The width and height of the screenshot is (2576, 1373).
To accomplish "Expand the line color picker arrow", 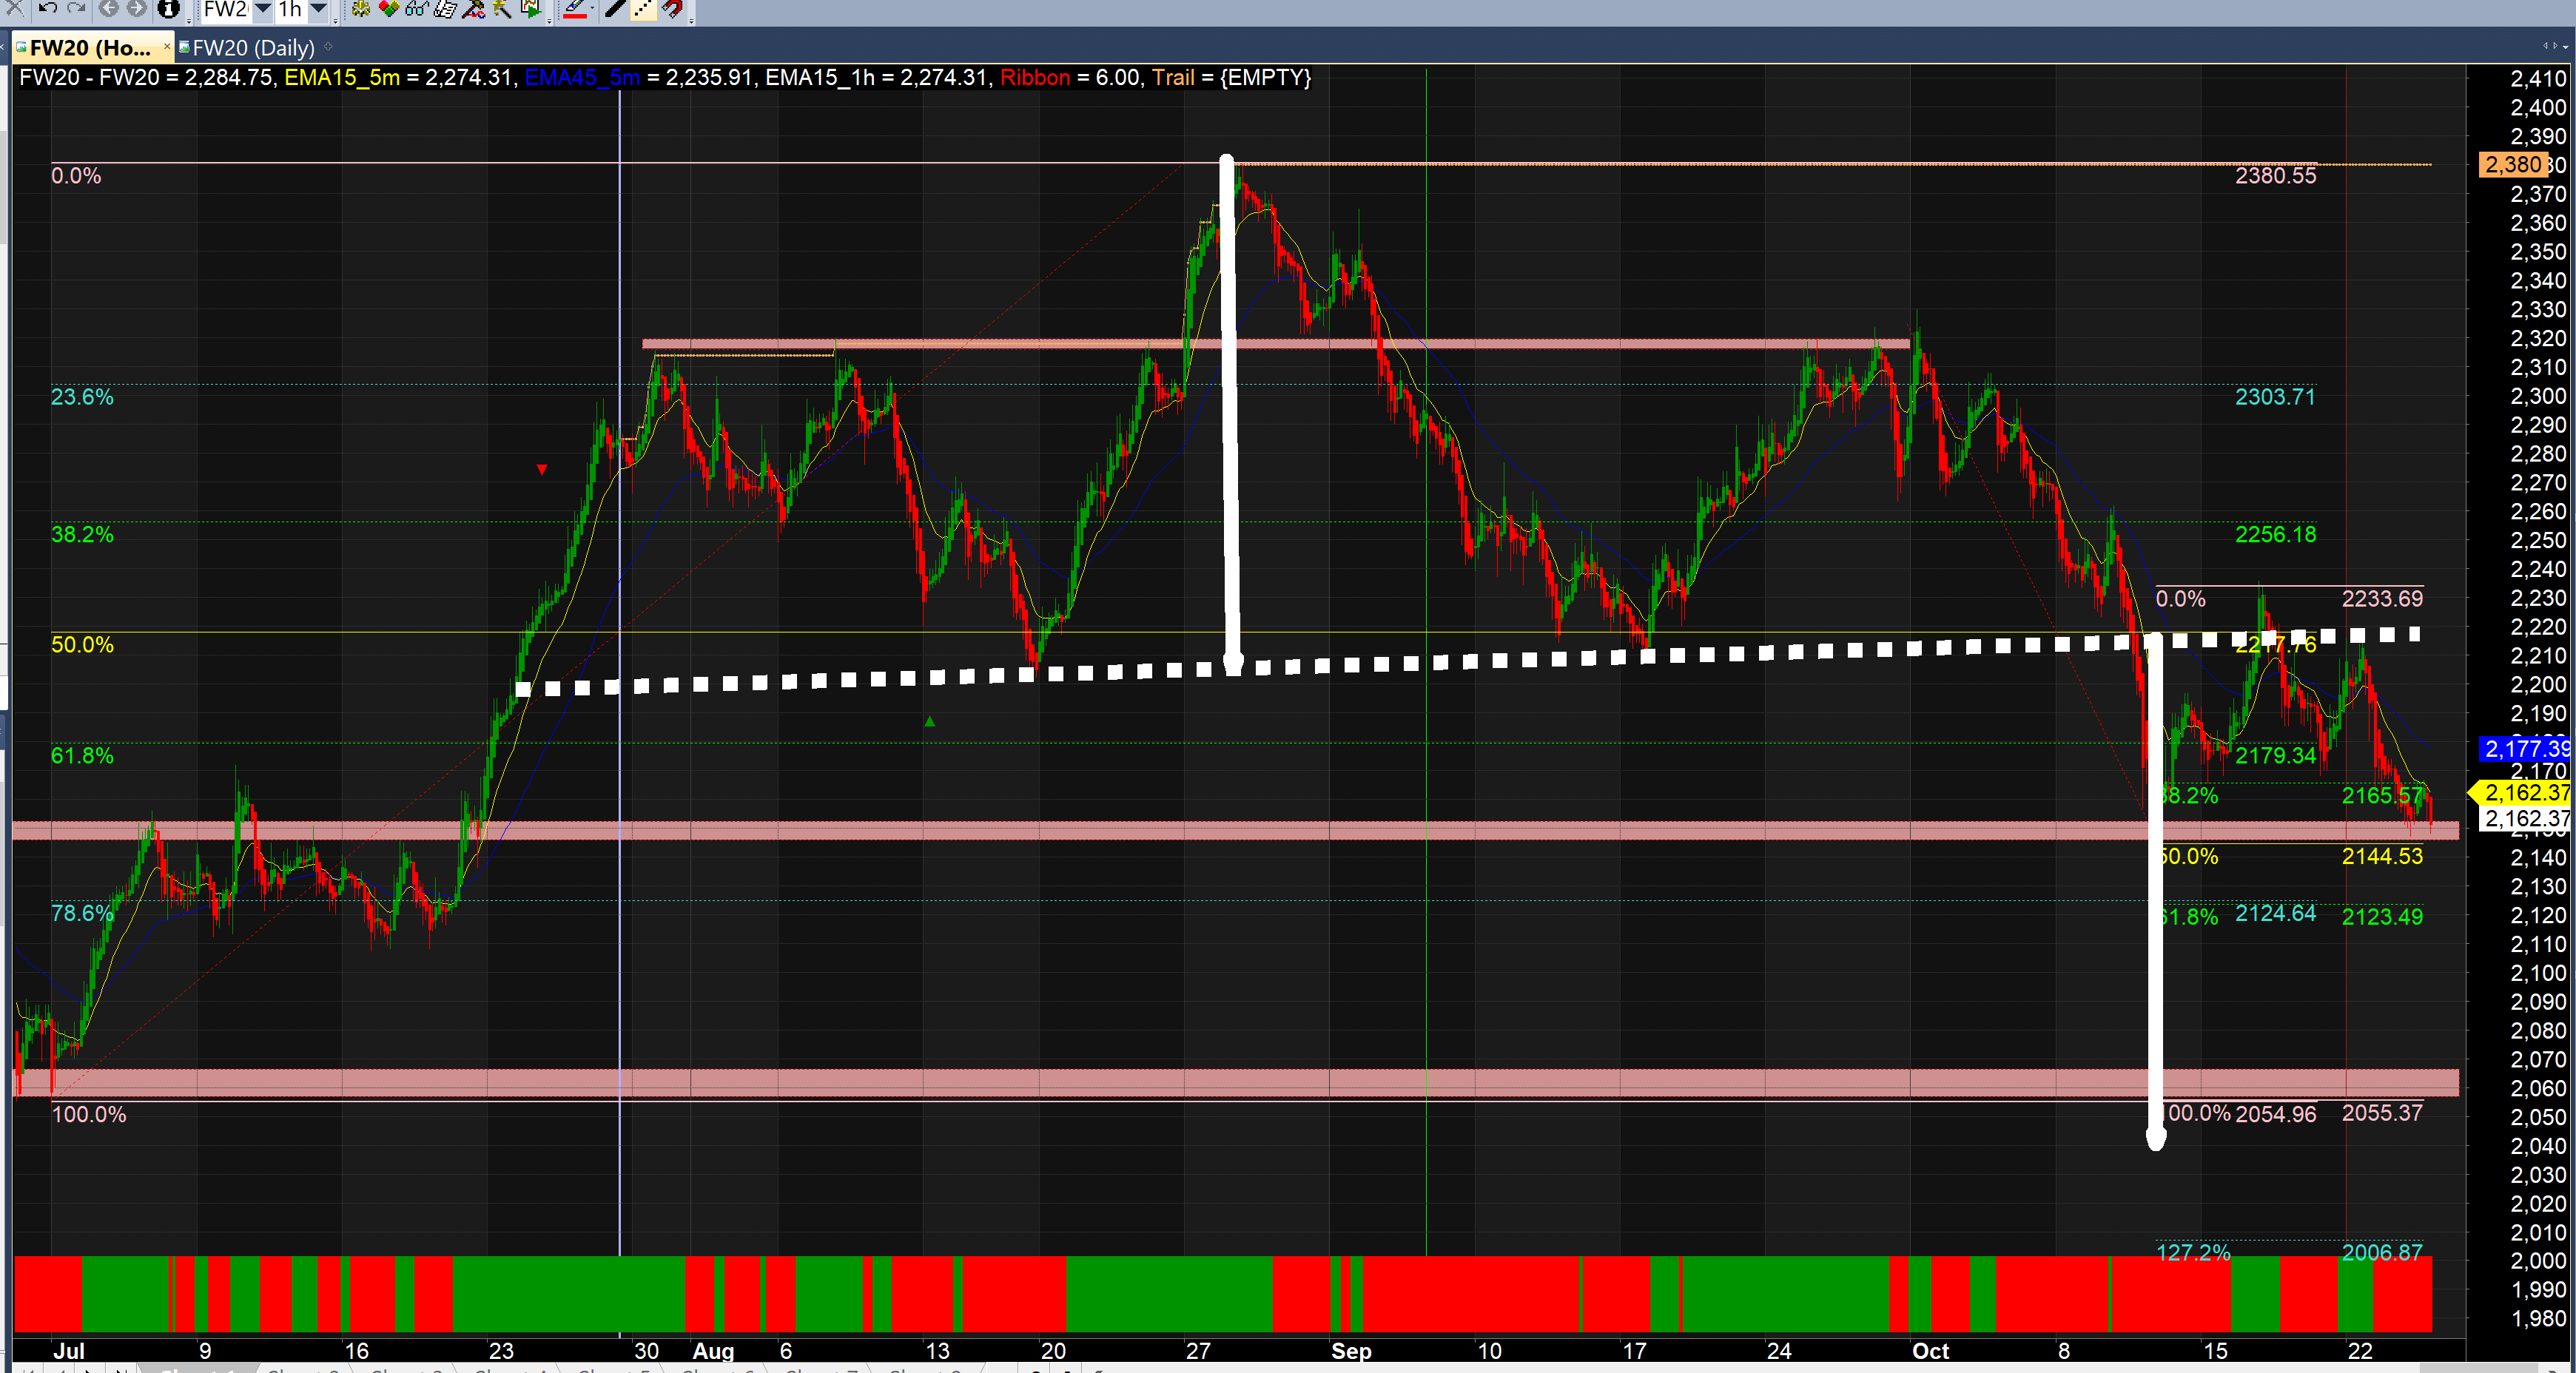I will [593, 9].
